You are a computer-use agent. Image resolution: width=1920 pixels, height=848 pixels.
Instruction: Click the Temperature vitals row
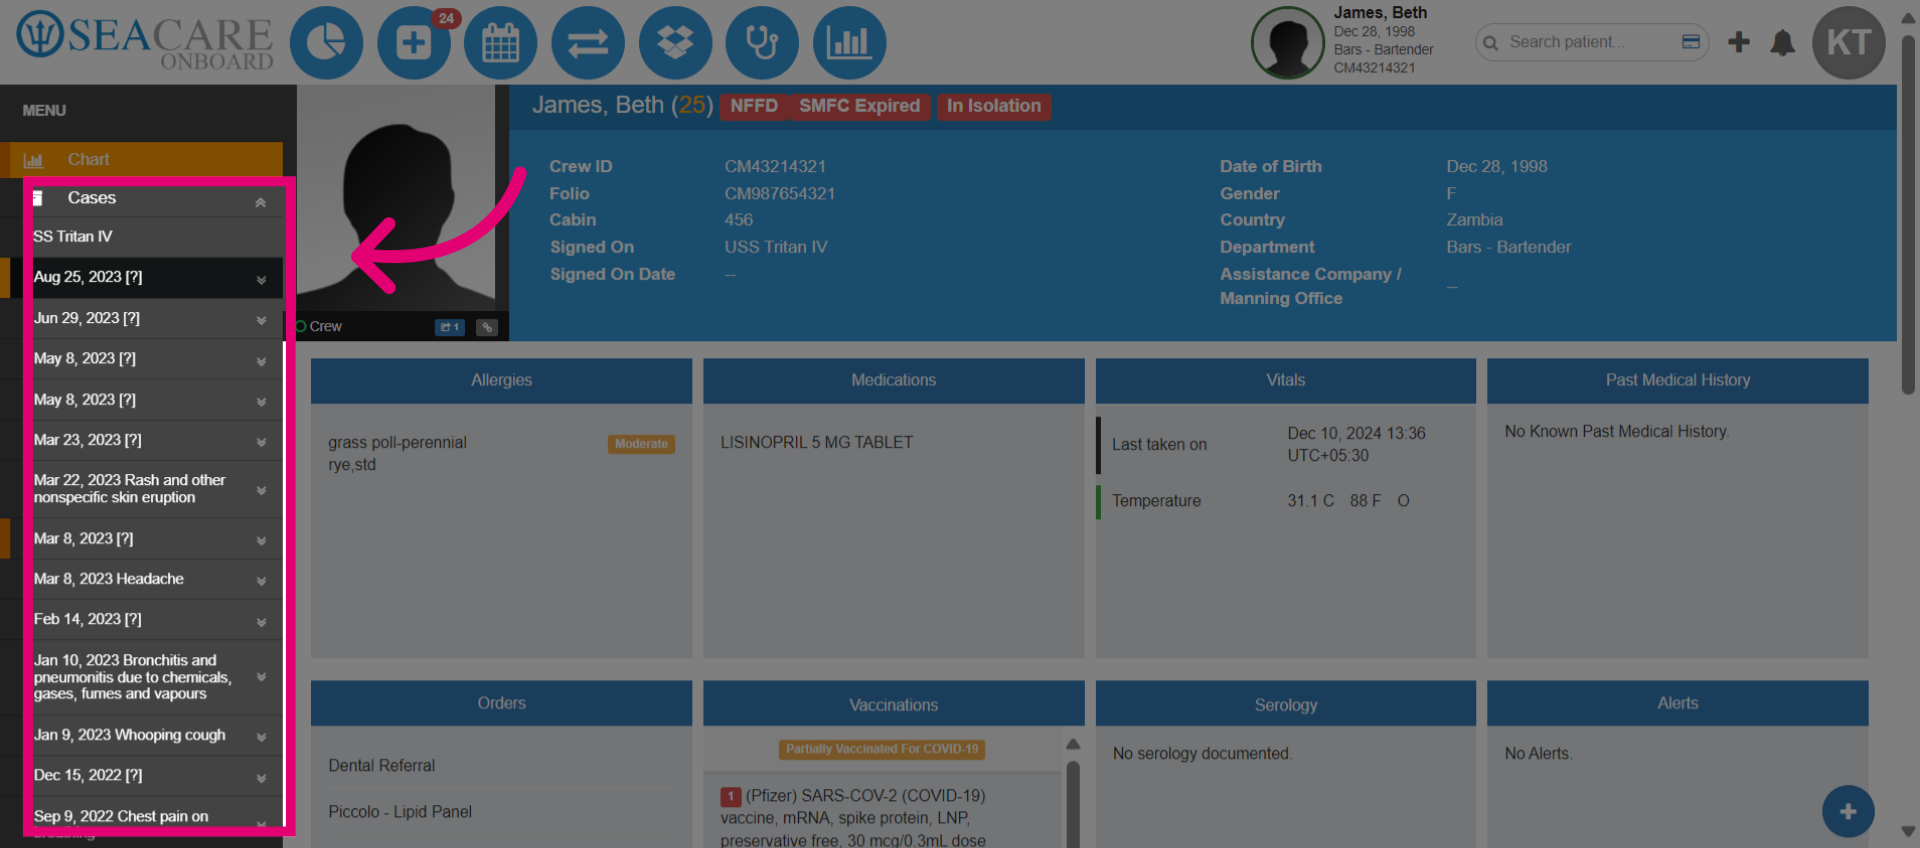[x=1286, y=501]
